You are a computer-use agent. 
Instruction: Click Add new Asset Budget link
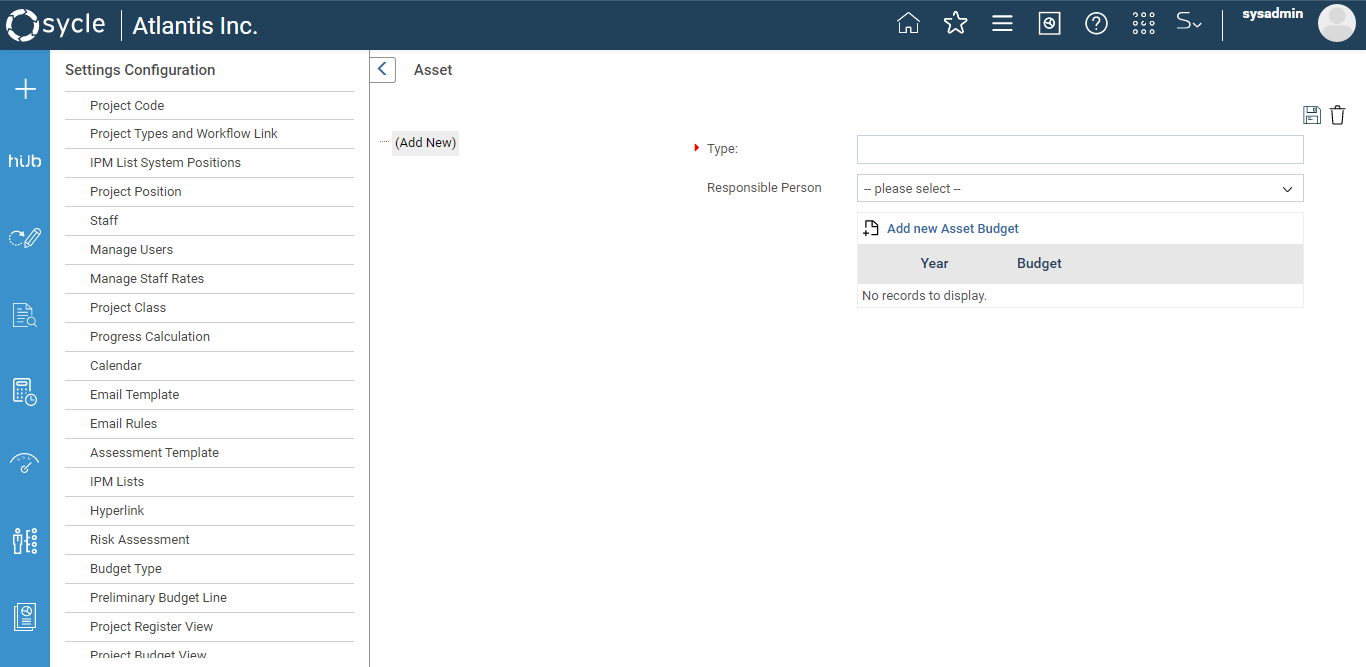point(953,229)
